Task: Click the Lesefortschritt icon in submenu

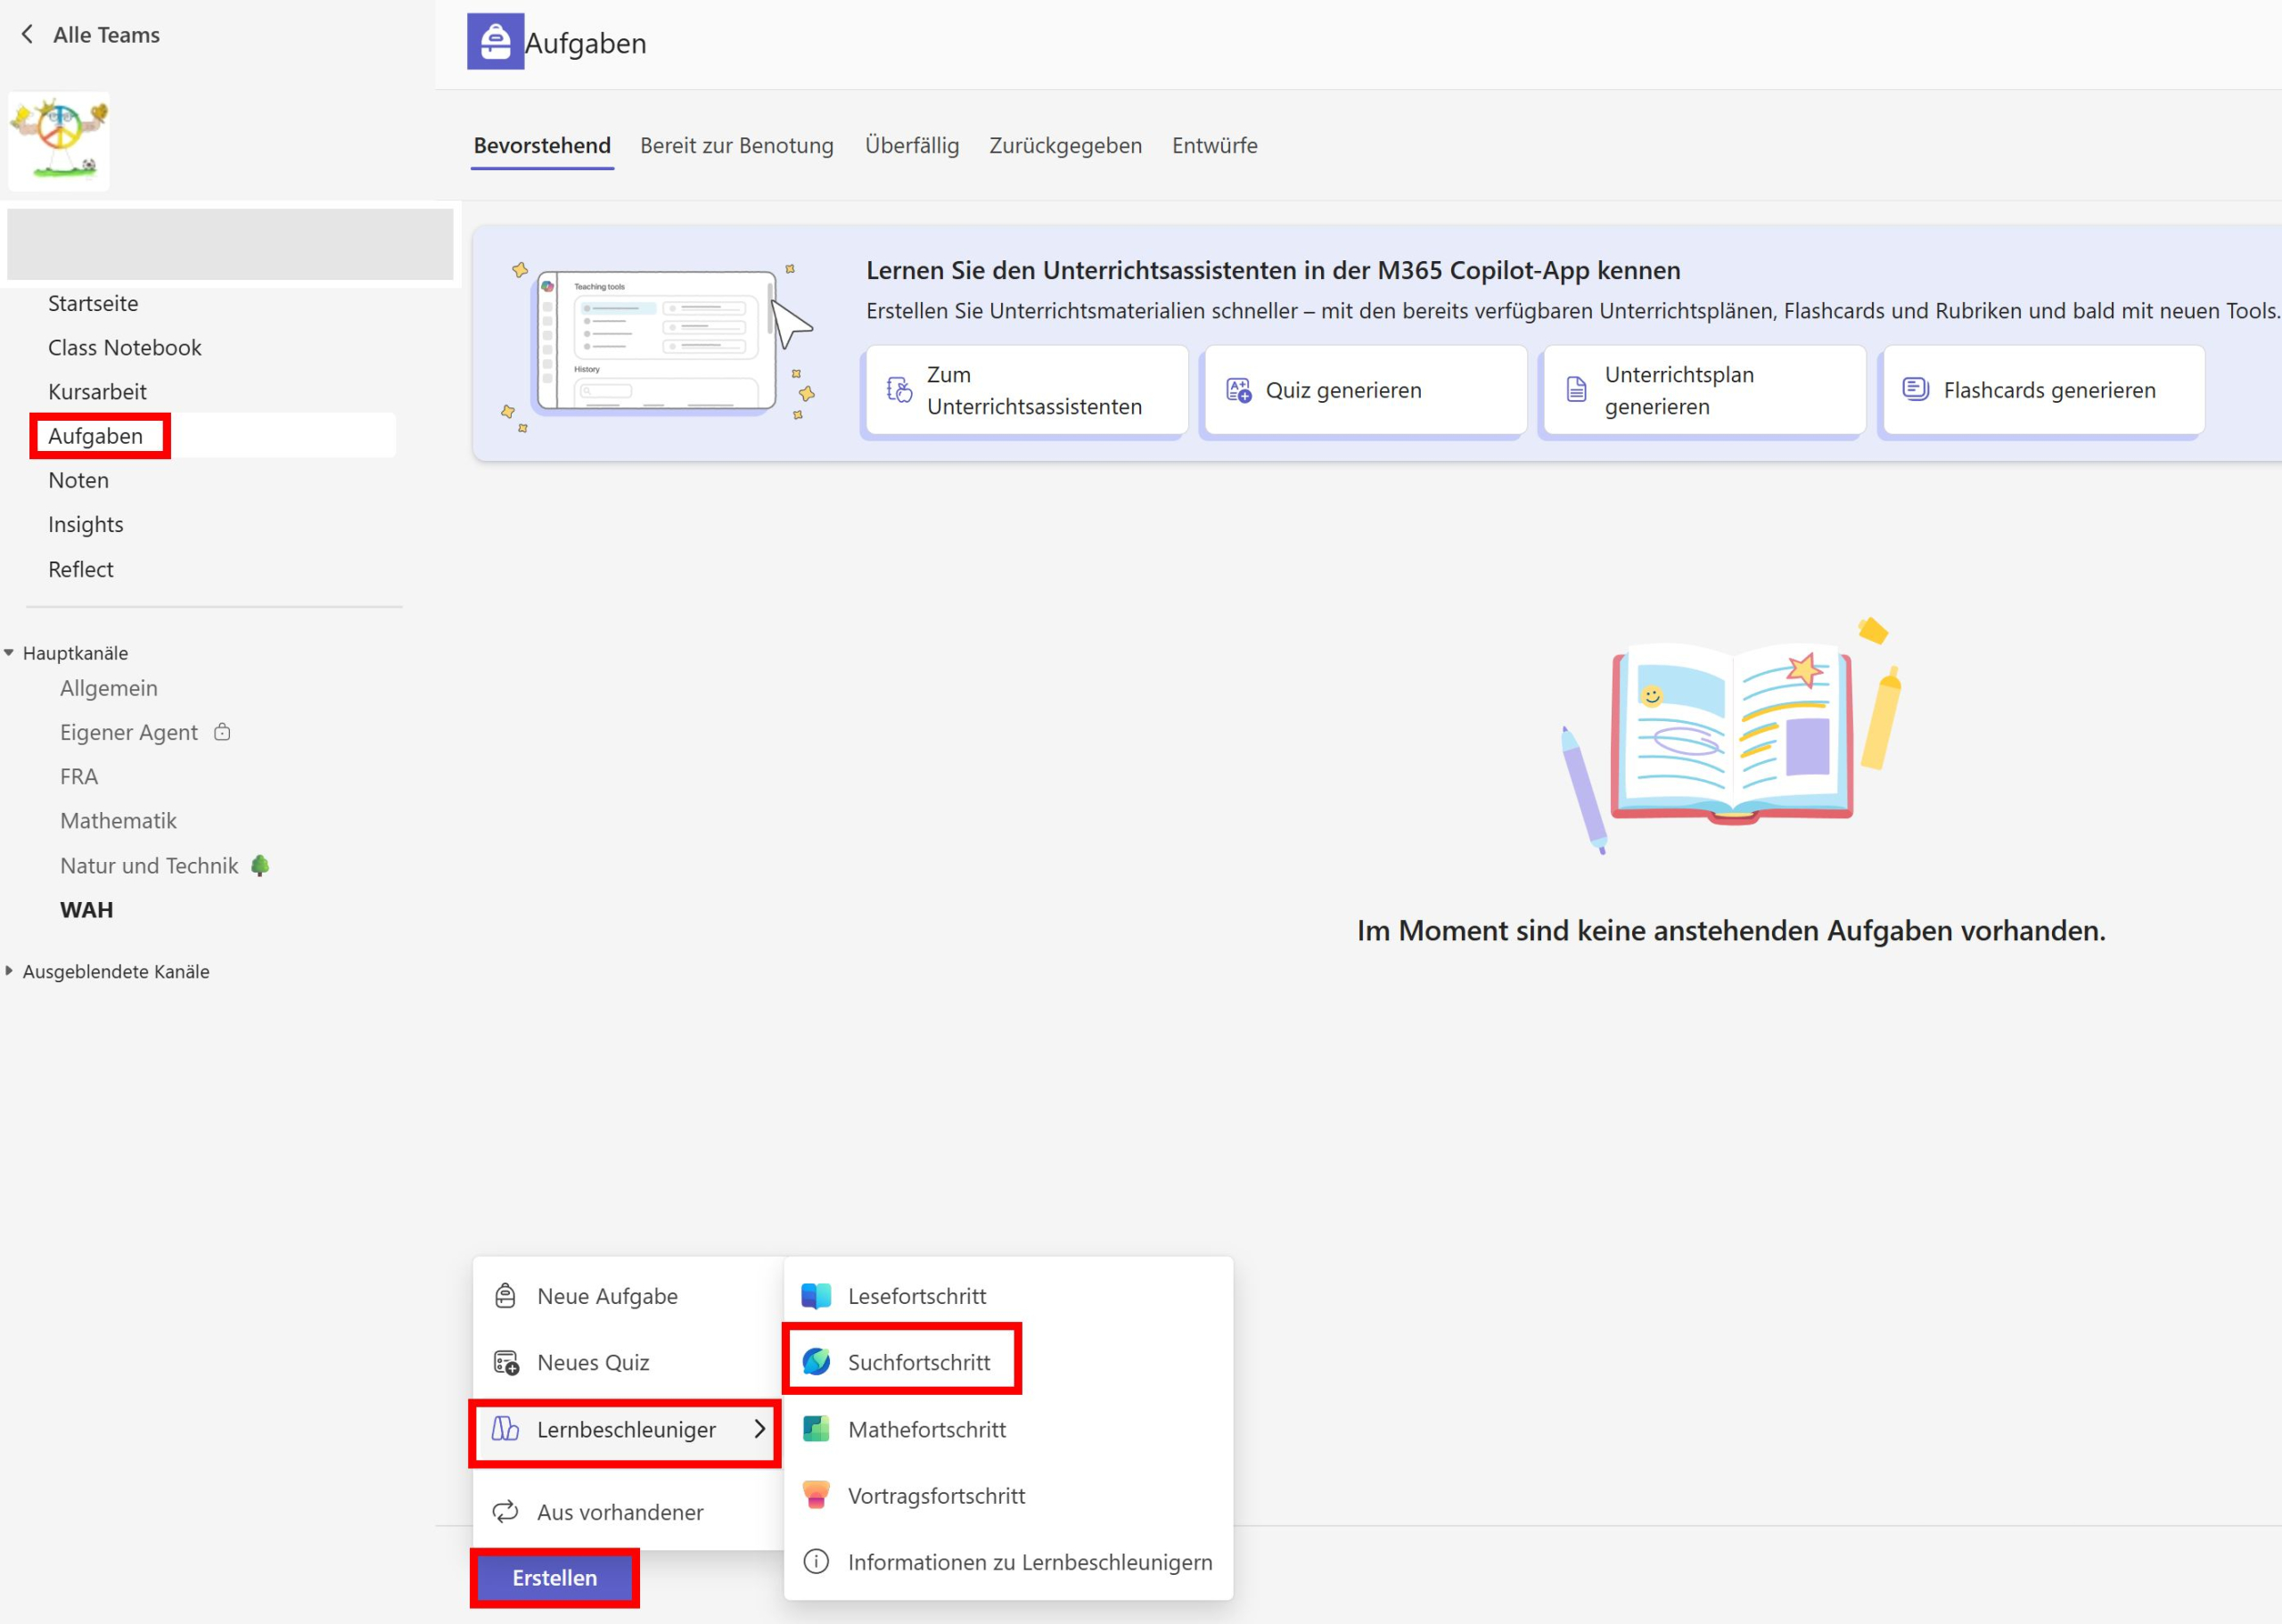Action: tap(816, 1296)
